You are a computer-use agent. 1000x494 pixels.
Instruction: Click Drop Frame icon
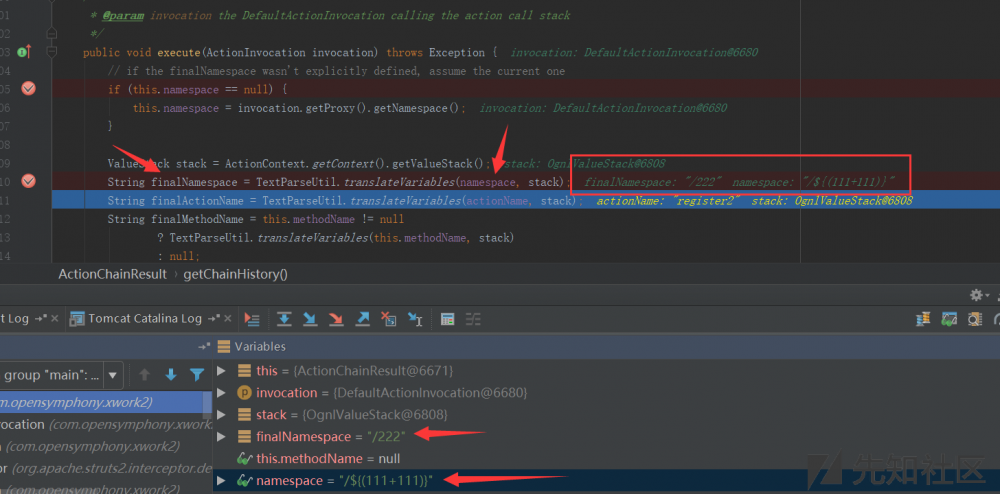(388, 319)
